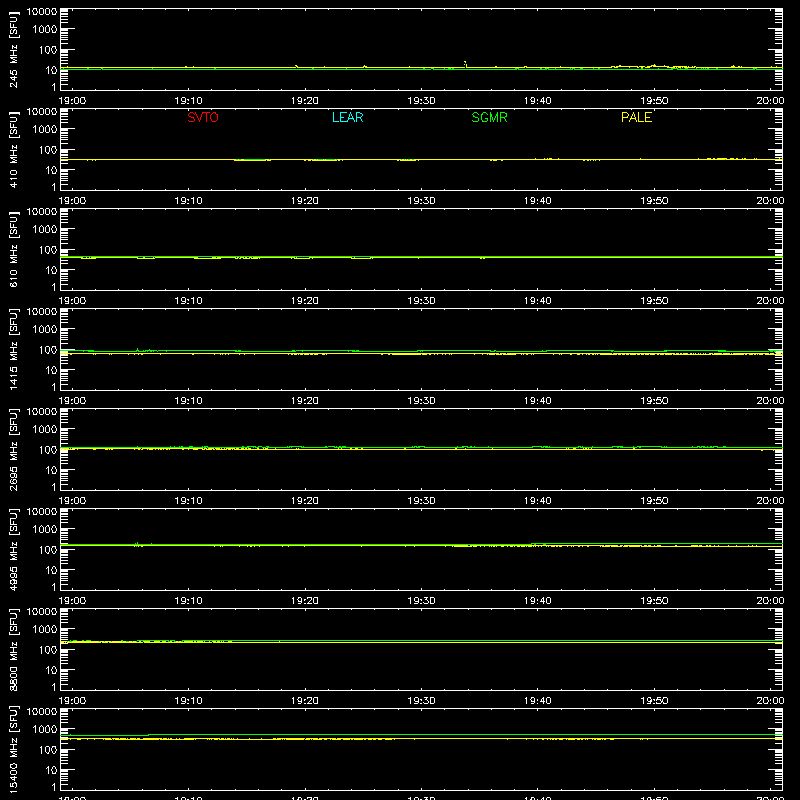800x800 pixels.
Task: Click 19:30 tick label under 610 MHz plot
Action: coord(421,301)
